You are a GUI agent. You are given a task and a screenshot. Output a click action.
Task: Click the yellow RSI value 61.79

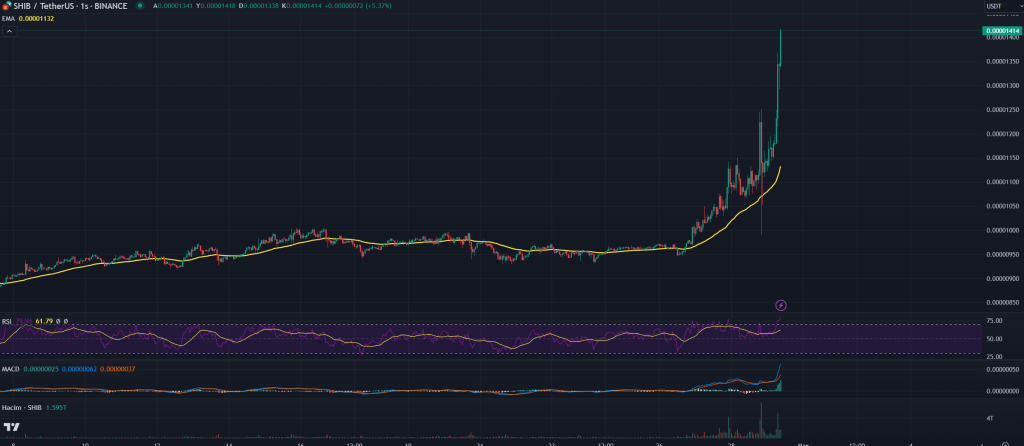(x=44, y=321)
